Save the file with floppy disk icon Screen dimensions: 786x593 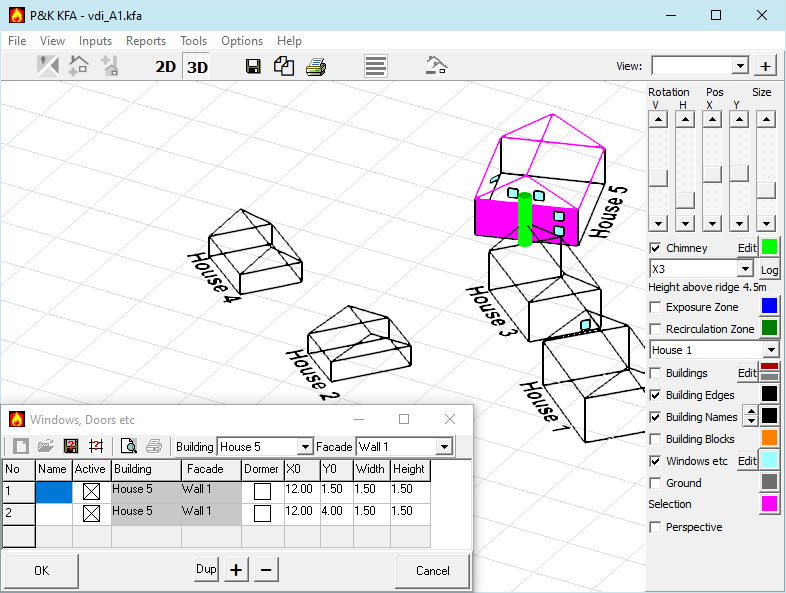coord(253,66)
